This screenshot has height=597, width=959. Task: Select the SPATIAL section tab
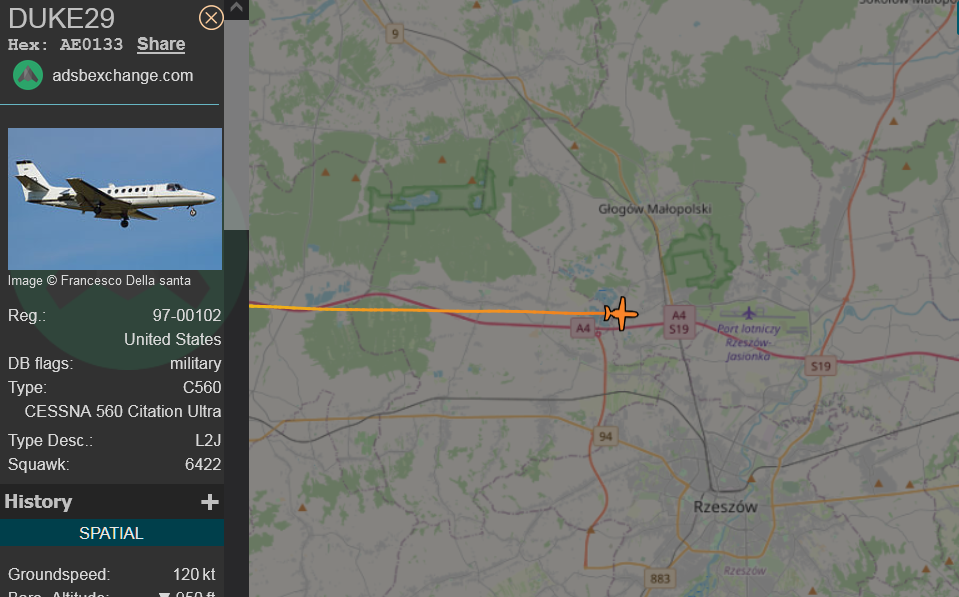coord(112,533)
